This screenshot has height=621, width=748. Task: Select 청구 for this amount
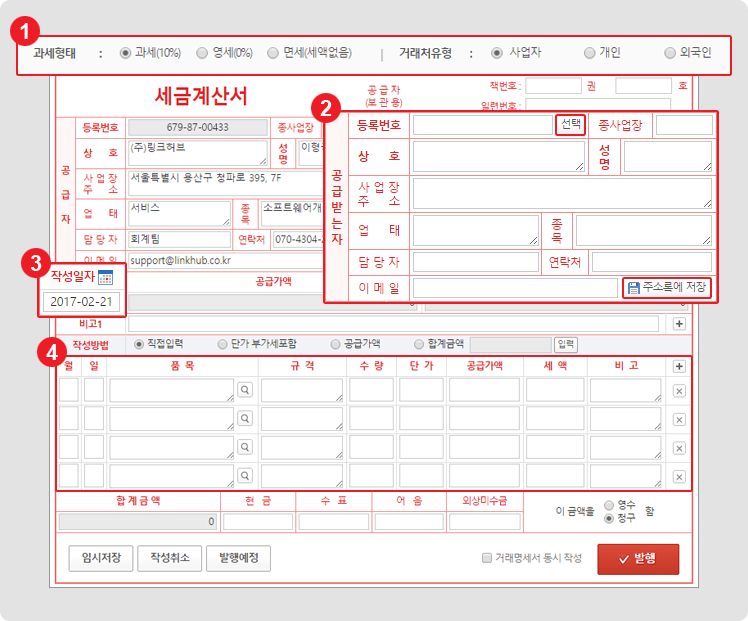click(609, 518)
